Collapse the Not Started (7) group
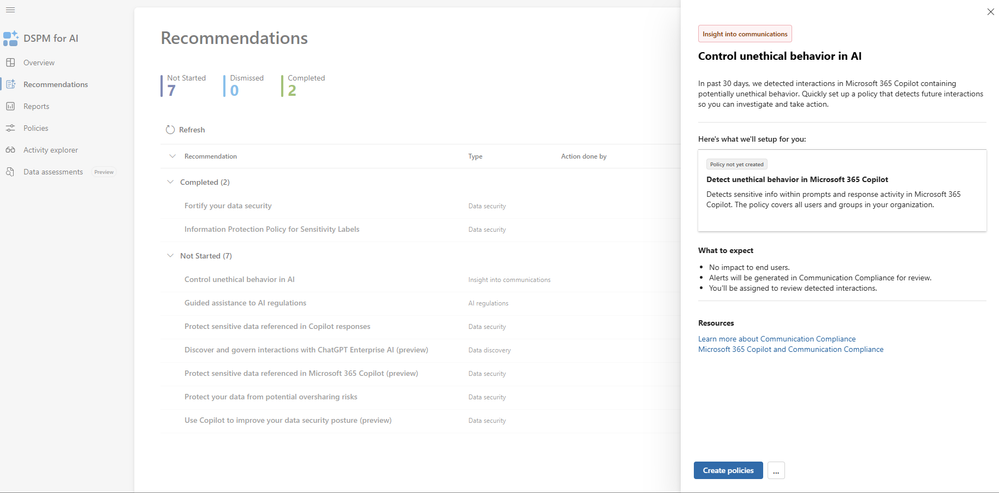Image resolution: width=999 pixels, height=493 pixels. tap(170, 256)
